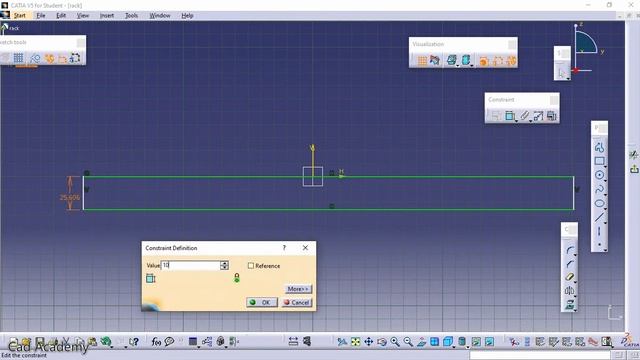Click the 25.606 dimension label

[70, 198]
